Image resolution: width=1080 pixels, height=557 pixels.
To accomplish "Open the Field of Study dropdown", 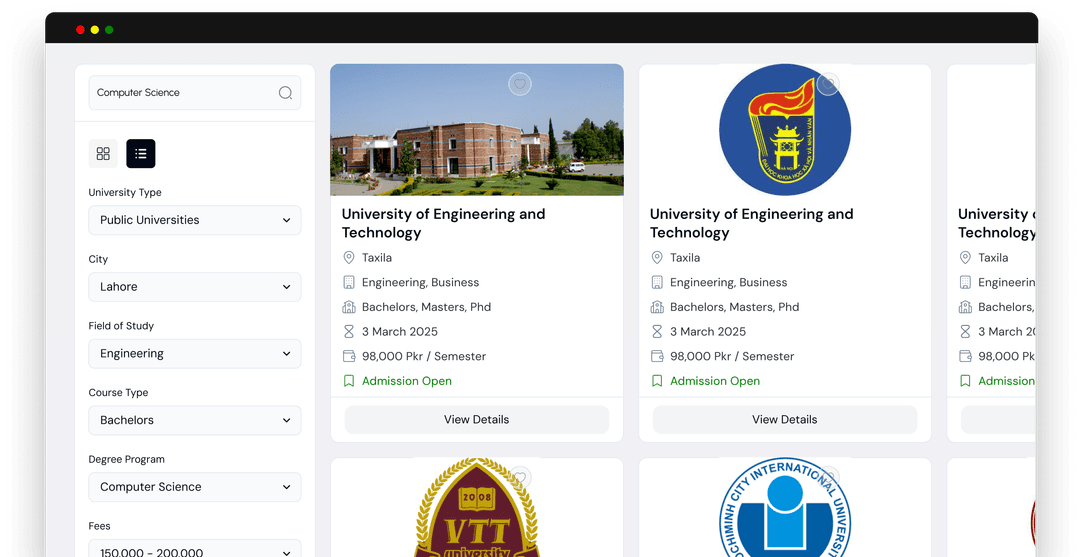I will tap(194, 354).
